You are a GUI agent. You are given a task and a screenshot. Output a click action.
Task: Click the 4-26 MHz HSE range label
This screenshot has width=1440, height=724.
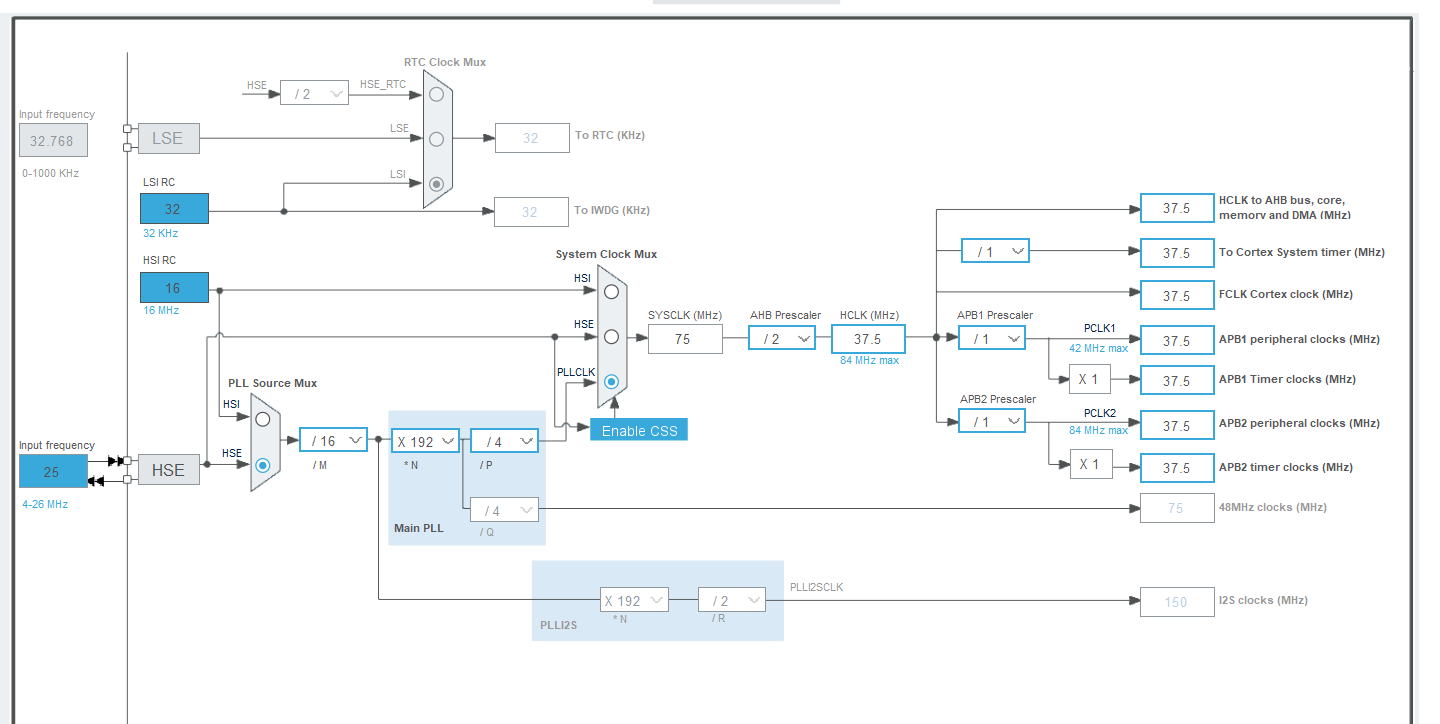45,504
